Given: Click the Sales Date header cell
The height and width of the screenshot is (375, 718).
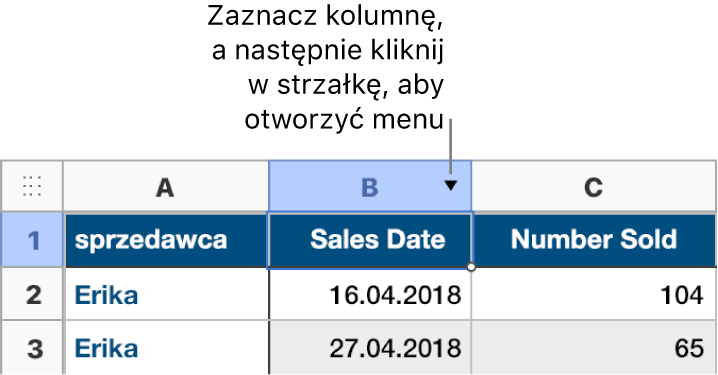Looking at the screenshot, I should pos(370,240).
